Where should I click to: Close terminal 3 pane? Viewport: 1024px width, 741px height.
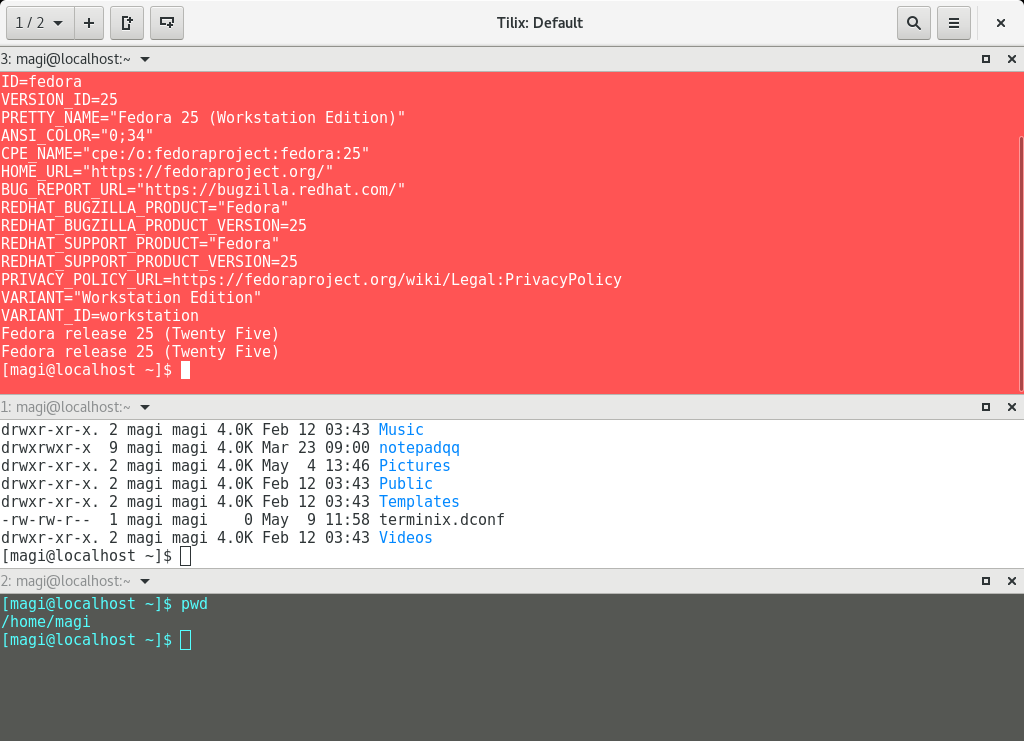pos(1012,59)
